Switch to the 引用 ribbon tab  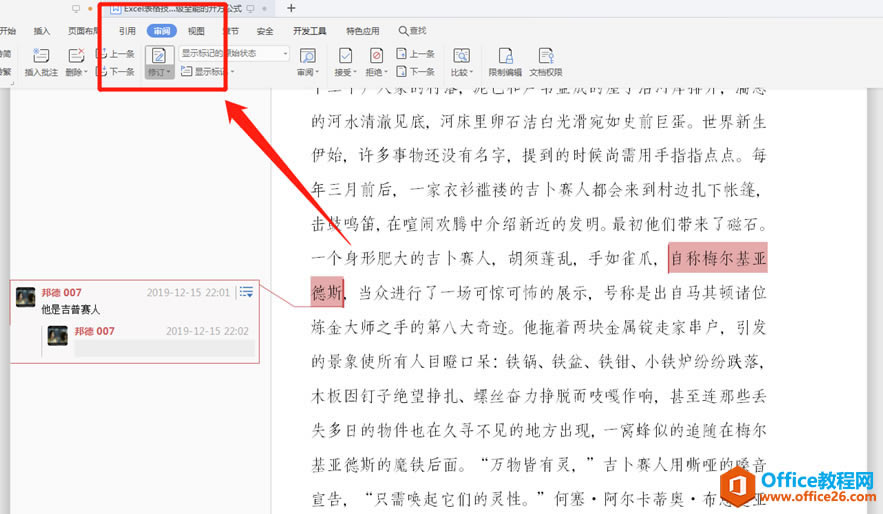point(127,31)
